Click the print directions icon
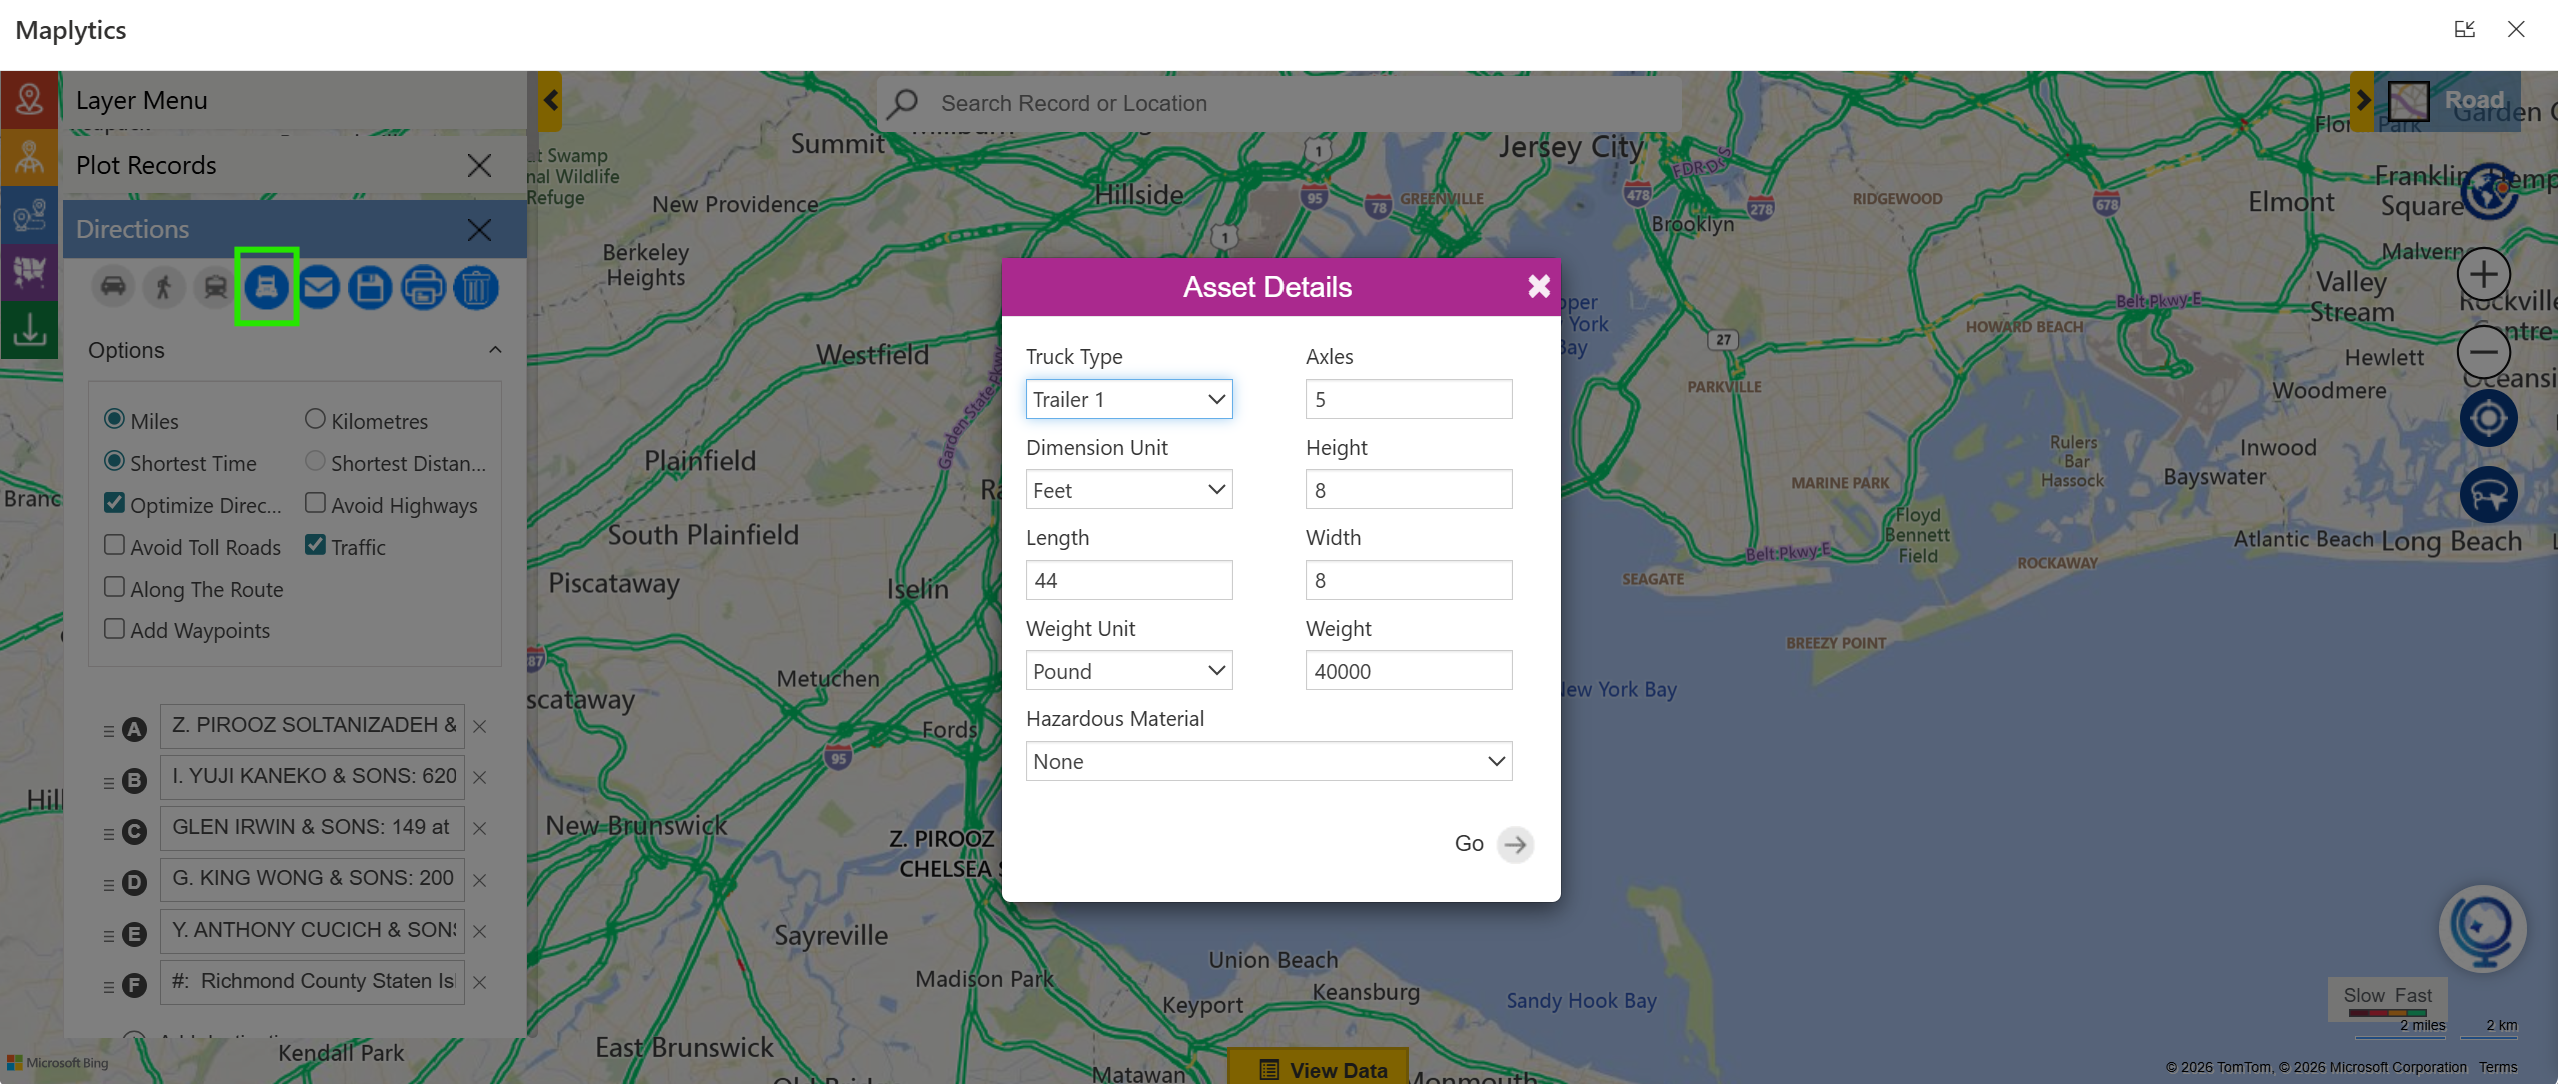The width and height of the screenshot is (2558, 1084). (x=423, y=287)
